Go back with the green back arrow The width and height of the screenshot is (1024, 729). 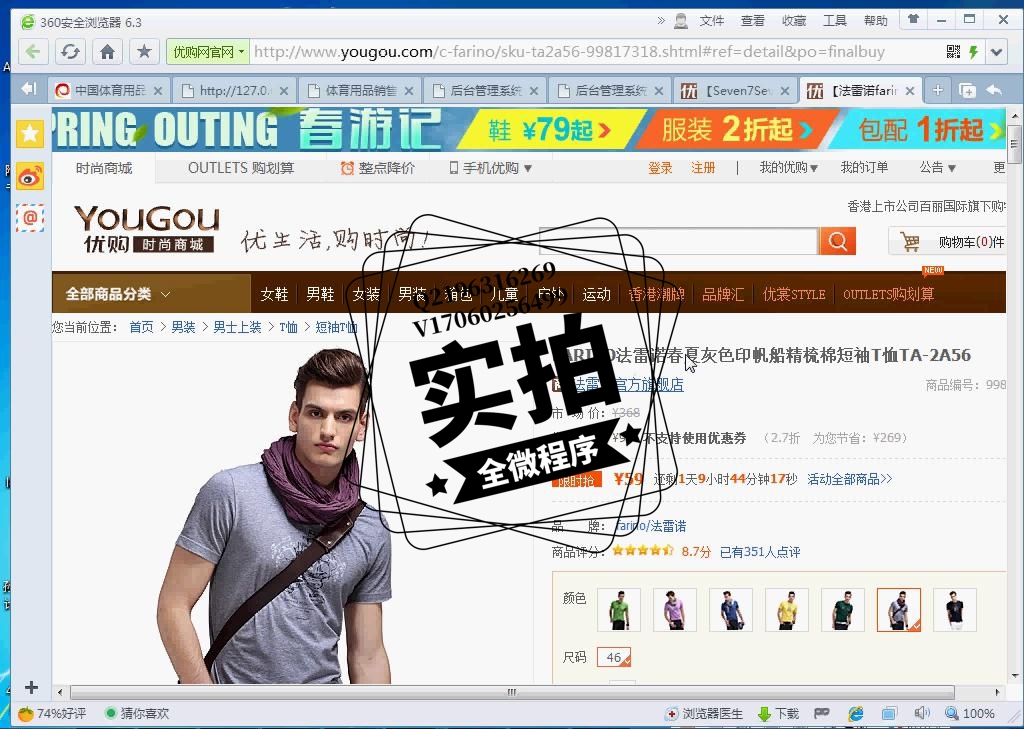(x=33, y=52)
